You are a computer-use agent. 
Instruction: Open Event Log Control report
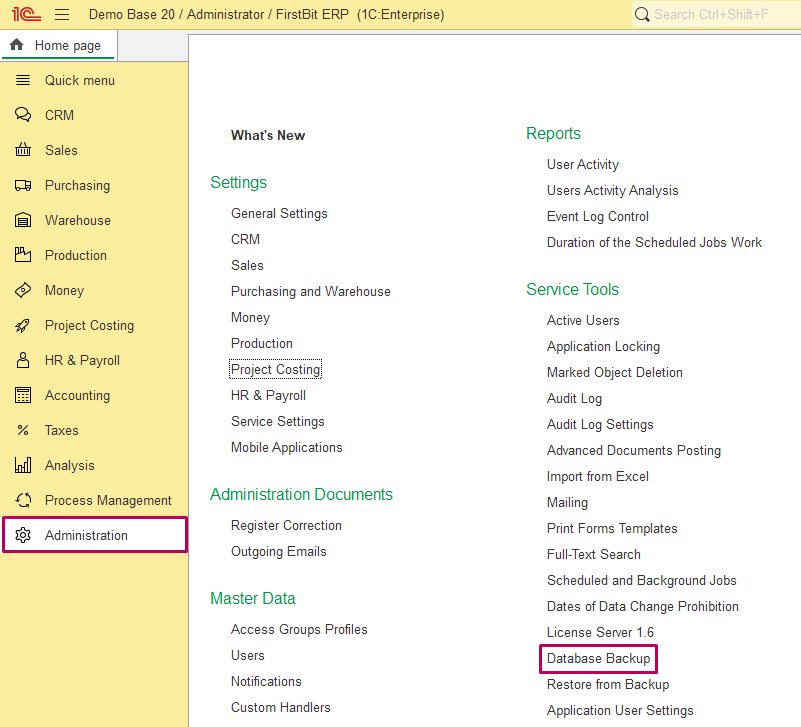pos(598,217)
